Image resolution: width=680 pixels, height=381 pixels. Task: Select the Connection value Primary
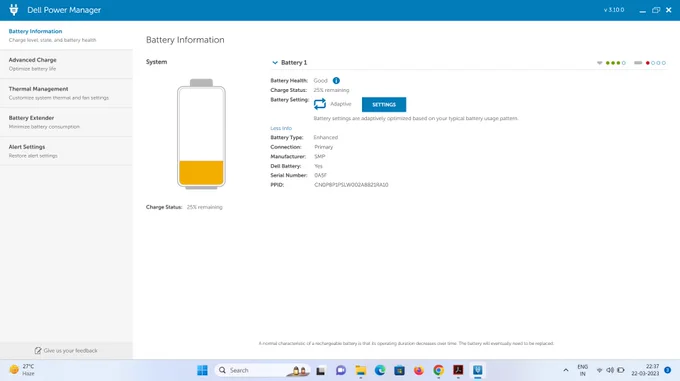tap(324, 147)
